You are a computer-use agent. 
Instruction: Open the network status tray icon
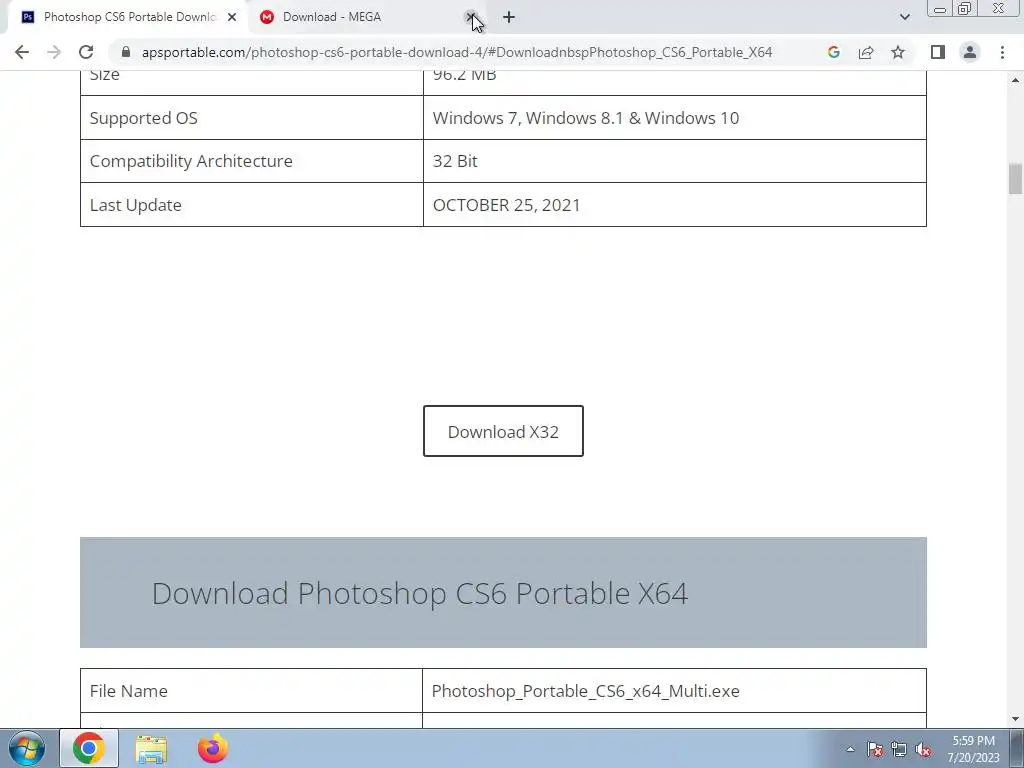899,749
